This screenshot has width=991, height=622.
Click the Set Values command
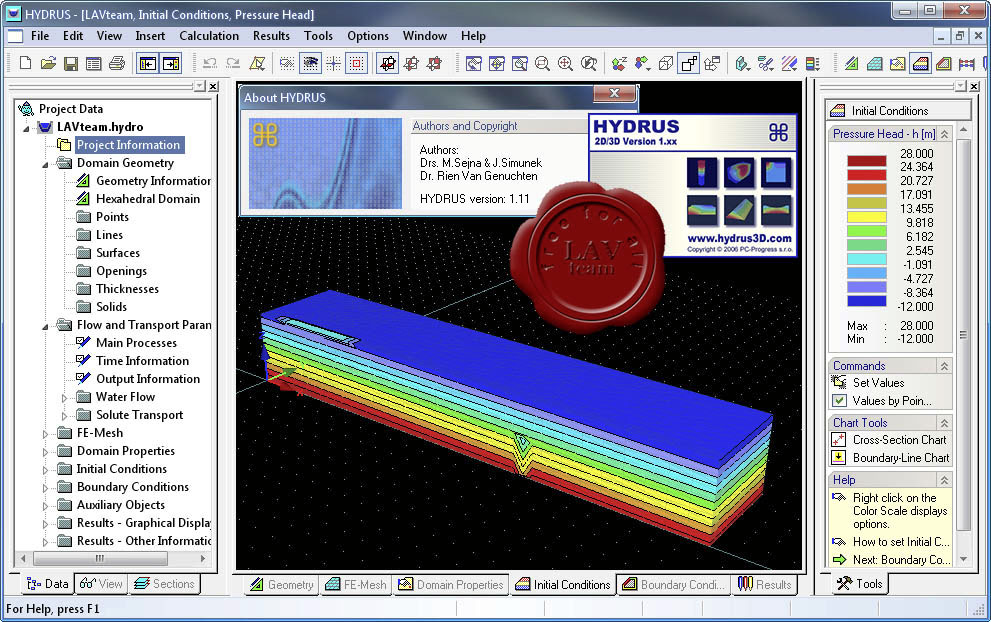click(878, 382)
